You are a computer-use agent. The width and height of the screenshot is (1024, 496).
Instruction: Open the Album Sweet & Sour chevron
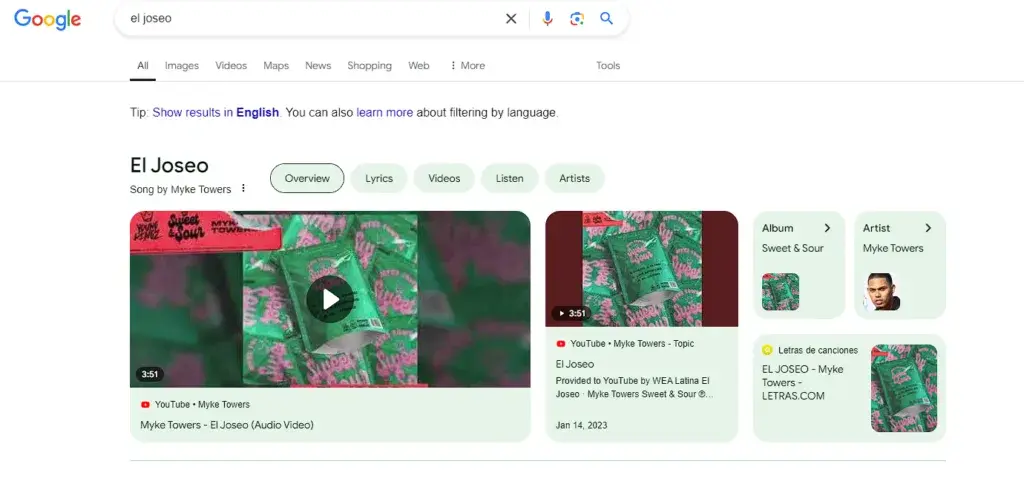(827, 228)
